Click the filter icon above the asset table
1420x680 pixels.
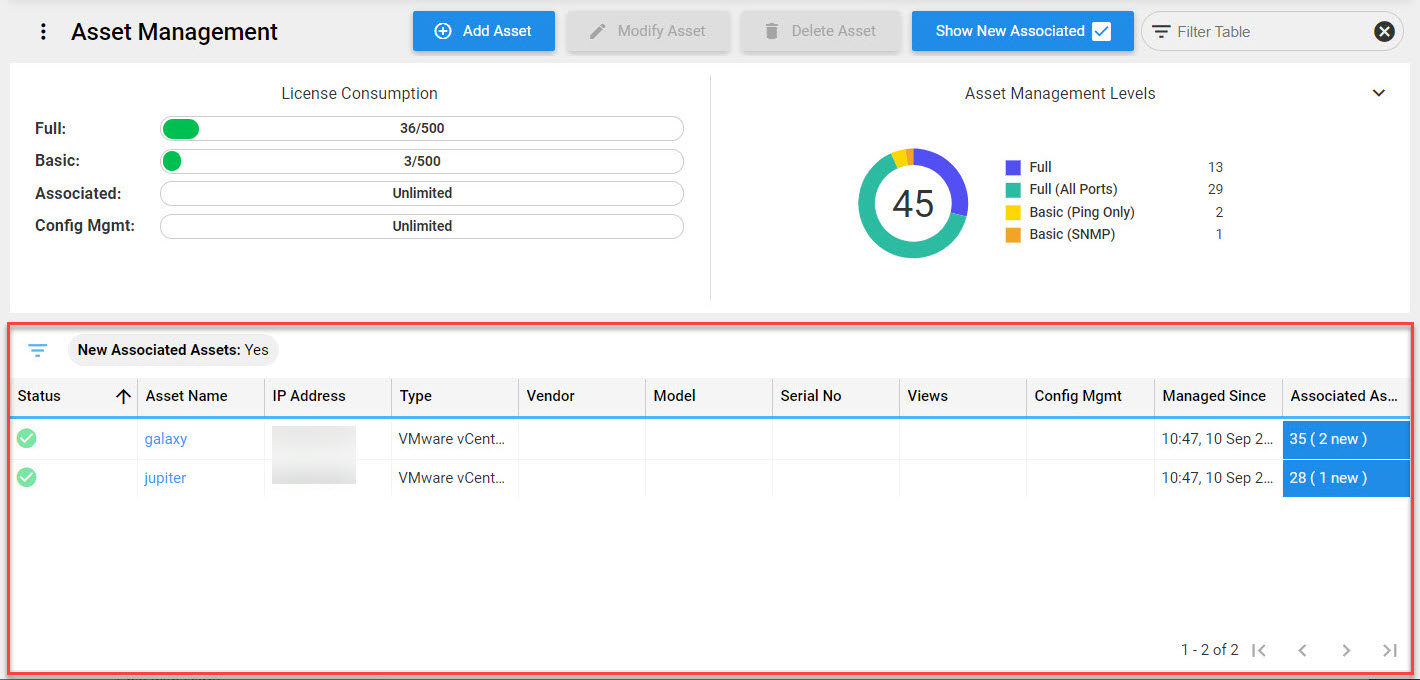37,350
